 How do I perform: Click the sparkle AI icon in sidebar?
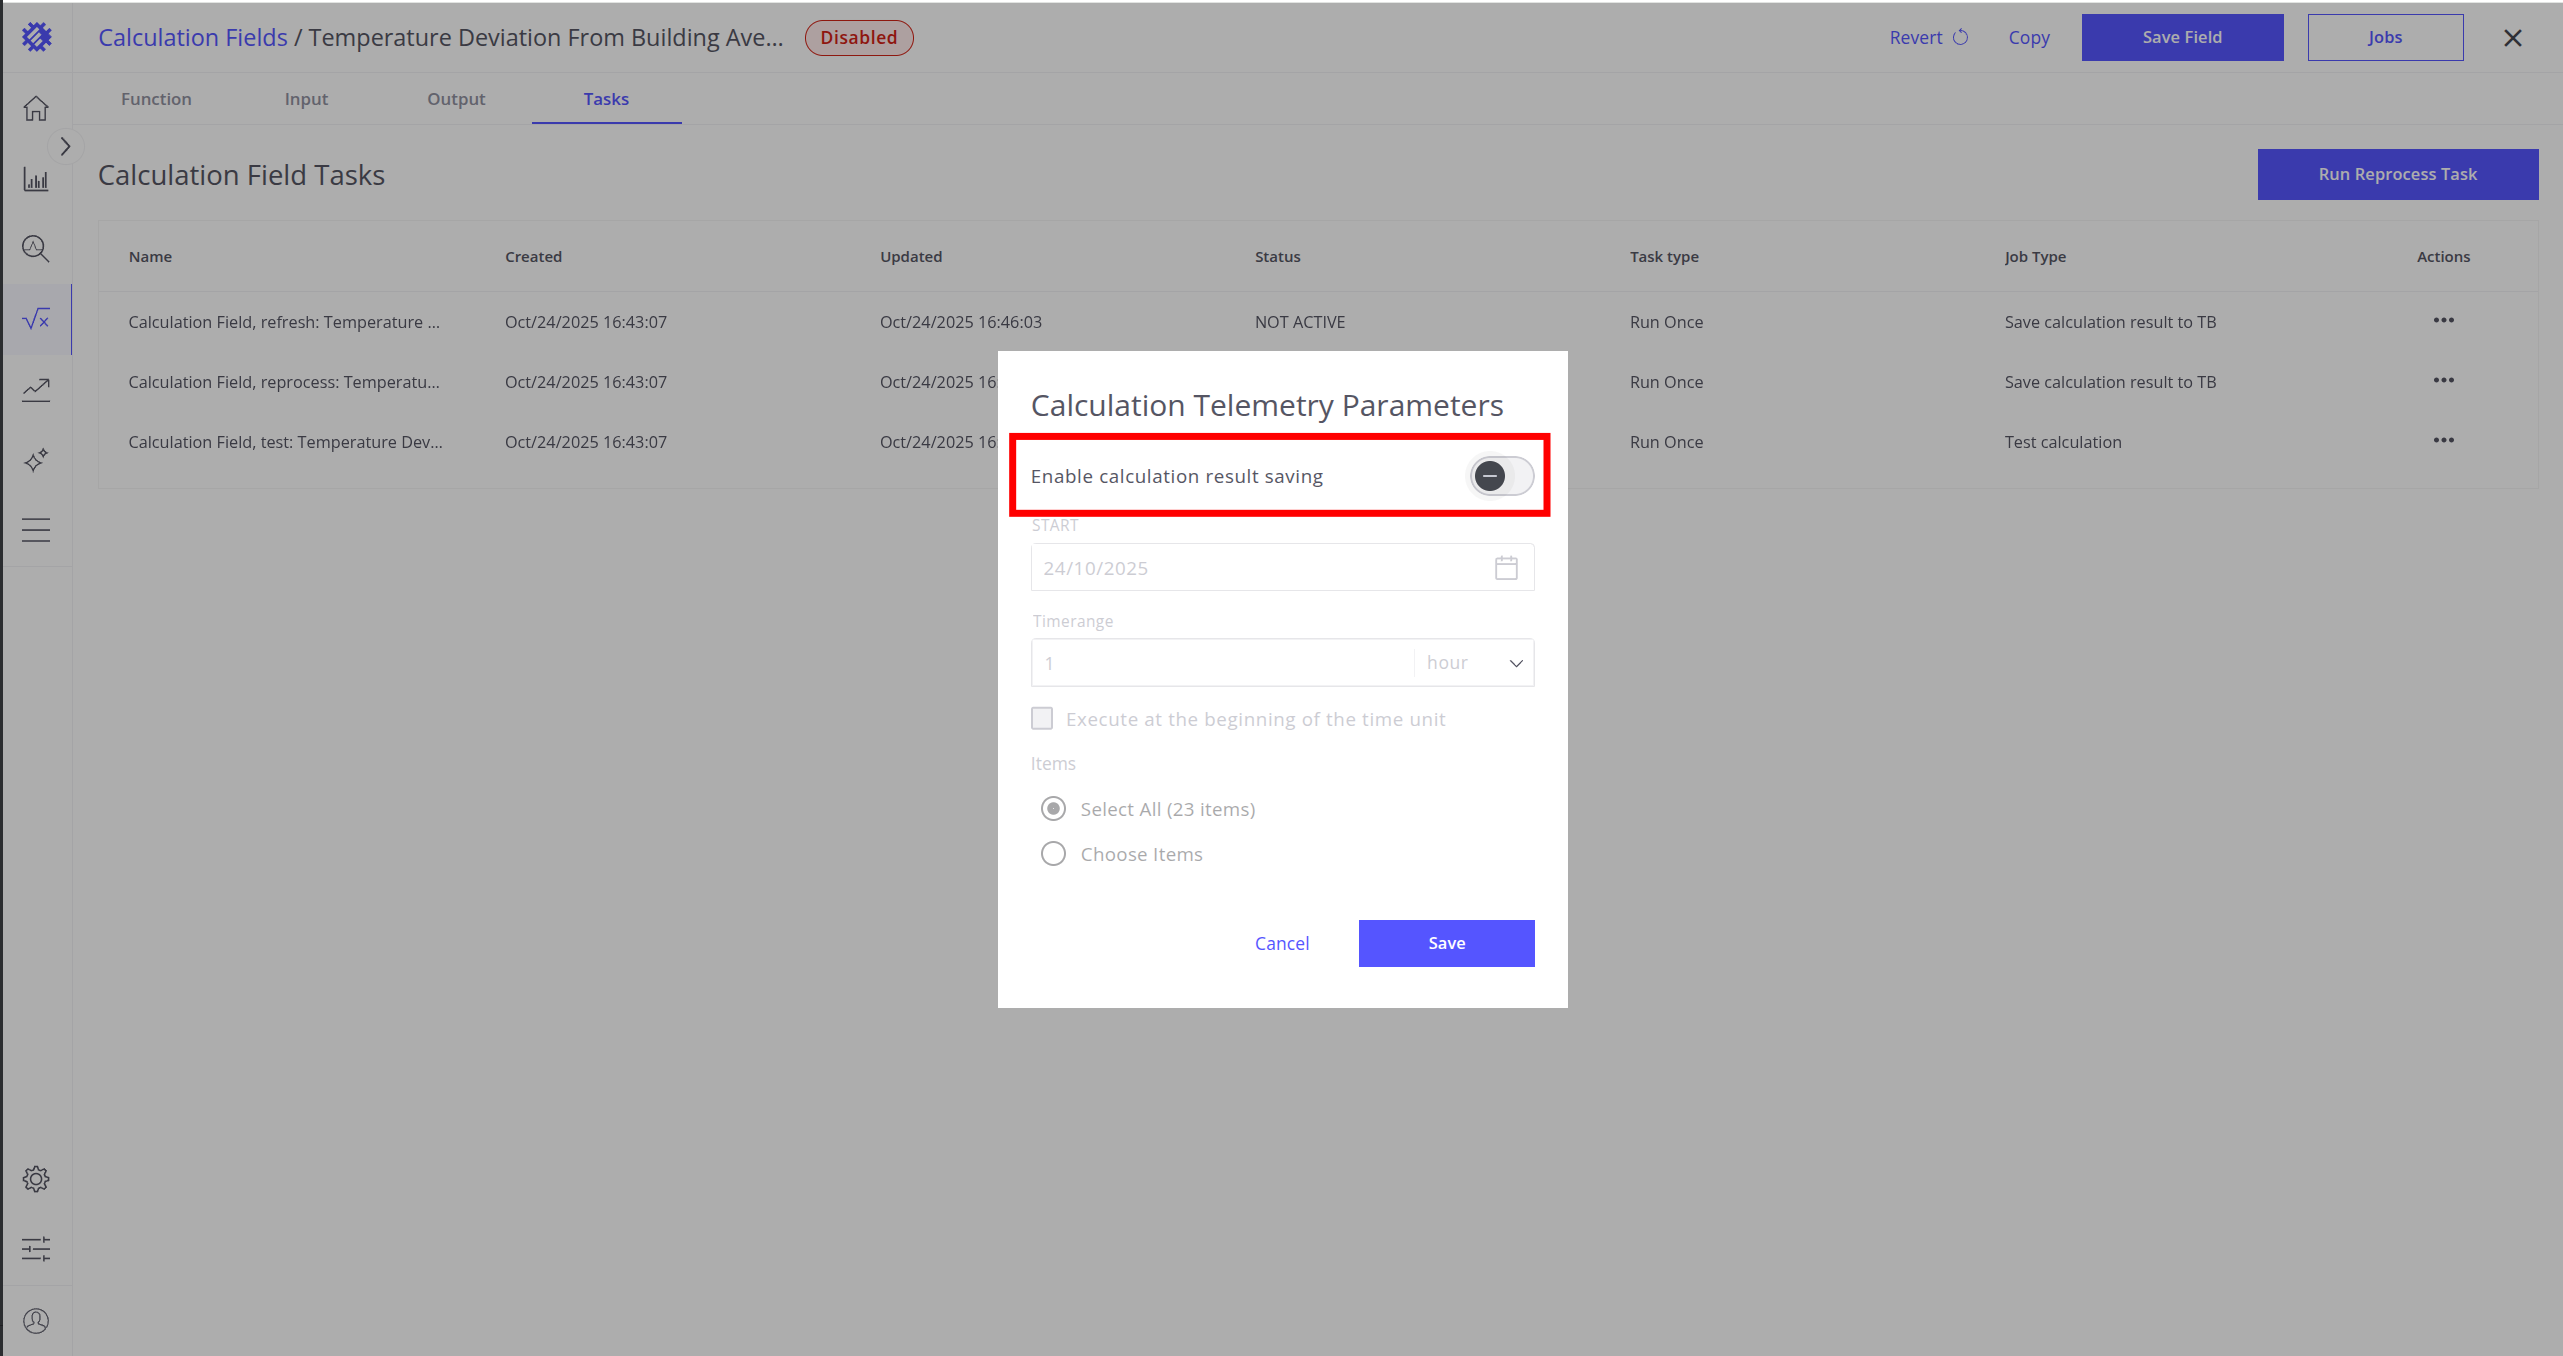coord(36,460)
